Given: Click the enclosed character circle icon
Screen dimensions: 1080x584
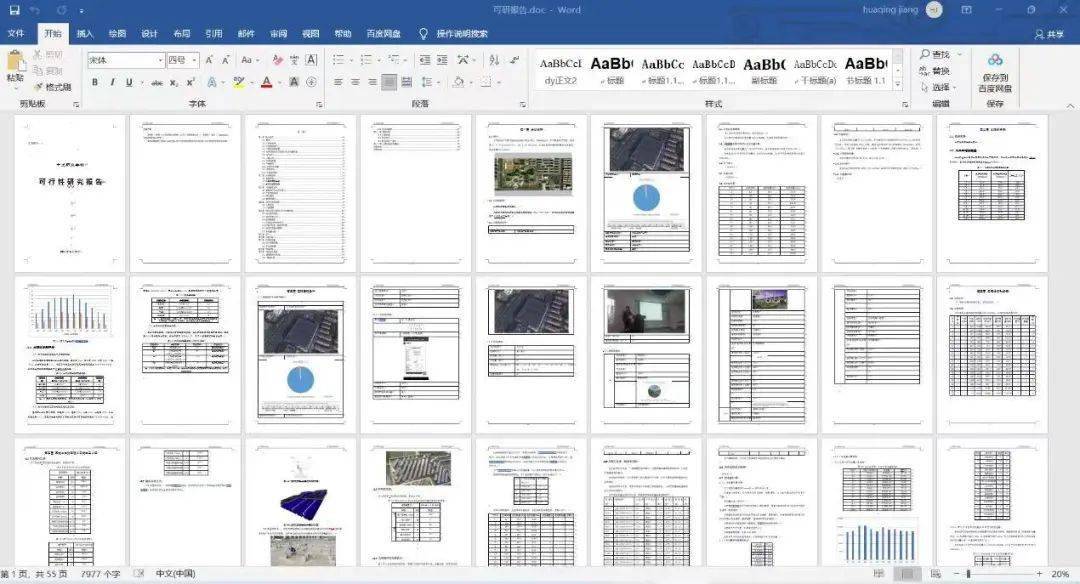Looking at the screenshot, I should click(311, 82).
